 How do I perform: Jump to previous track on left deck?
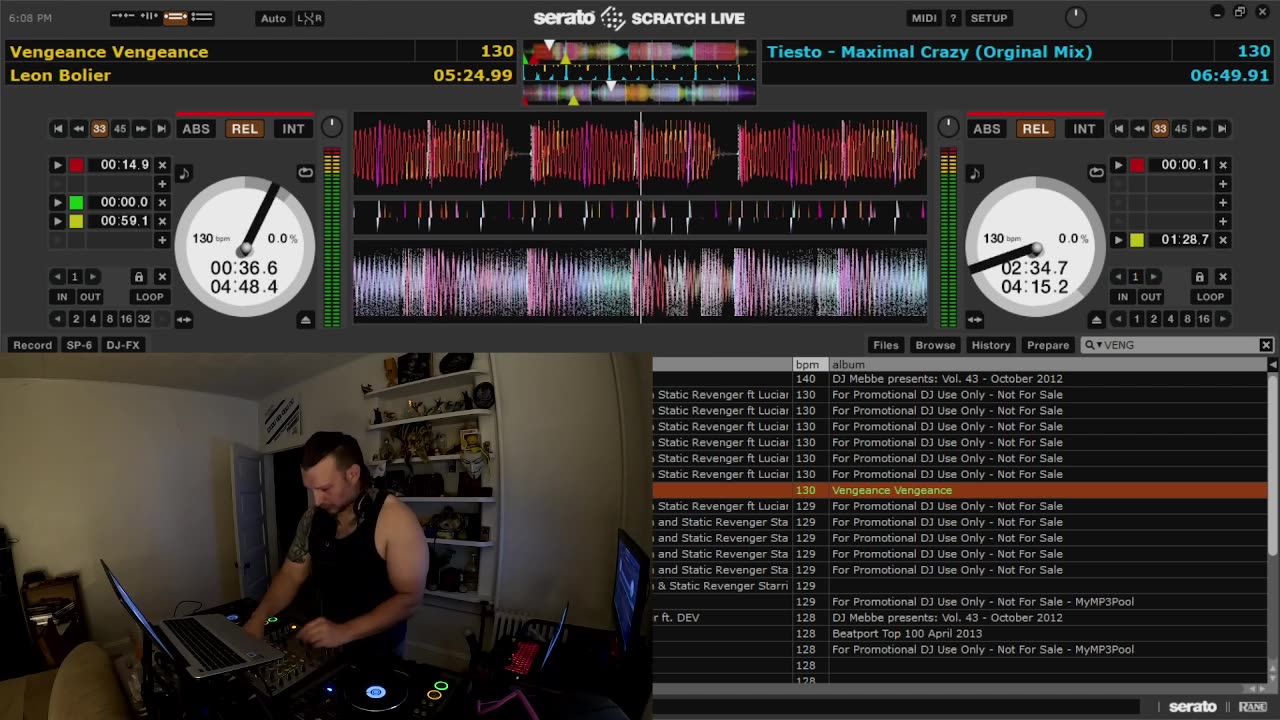coord(58,128)
